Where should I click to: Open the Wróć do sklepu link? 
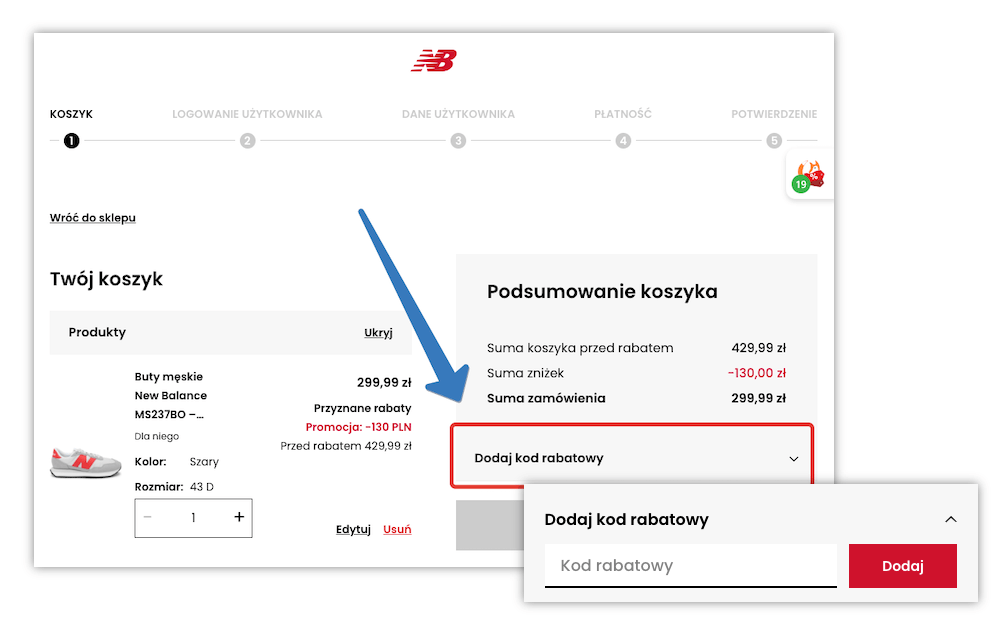tap(92, 217)
